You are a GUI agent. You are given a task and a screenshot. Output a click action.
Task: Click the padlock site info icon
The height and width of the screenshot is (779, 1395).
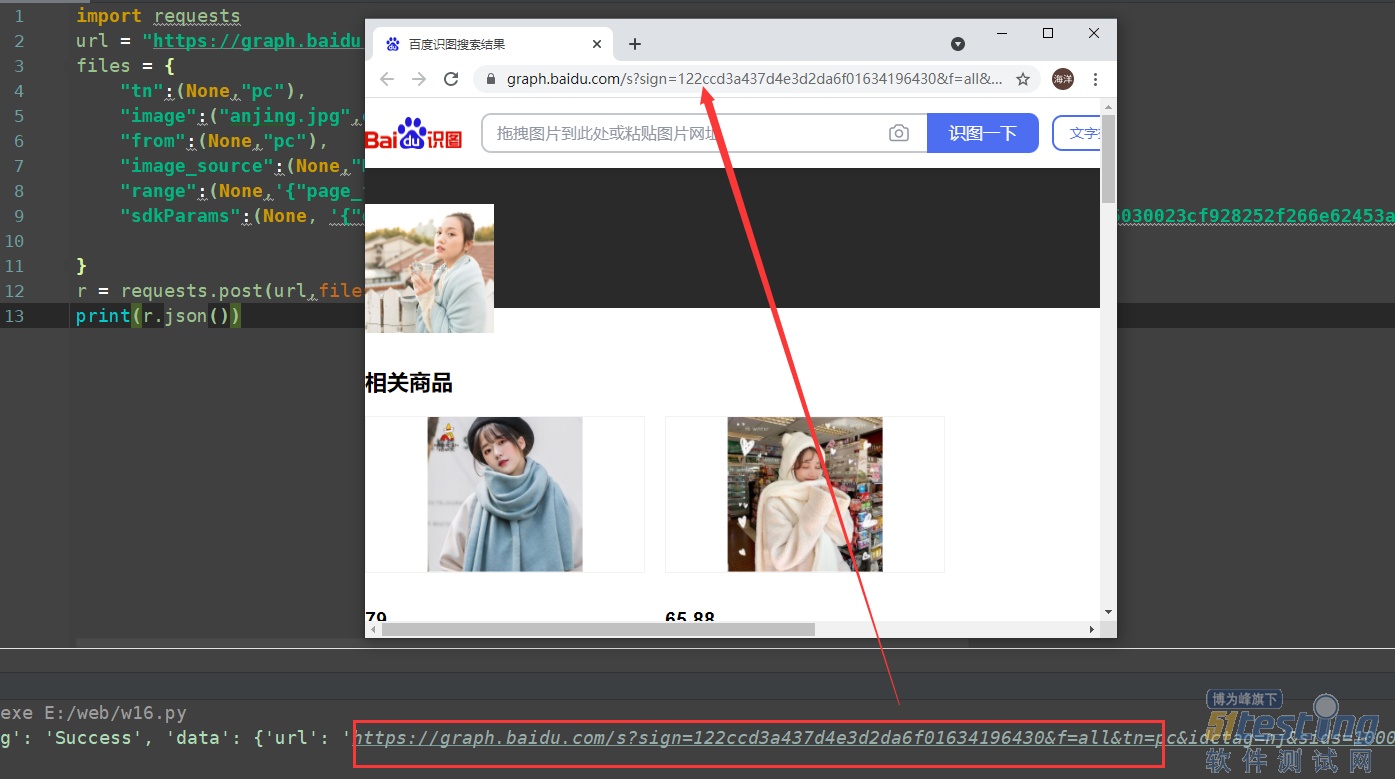(x=490, y=79)
